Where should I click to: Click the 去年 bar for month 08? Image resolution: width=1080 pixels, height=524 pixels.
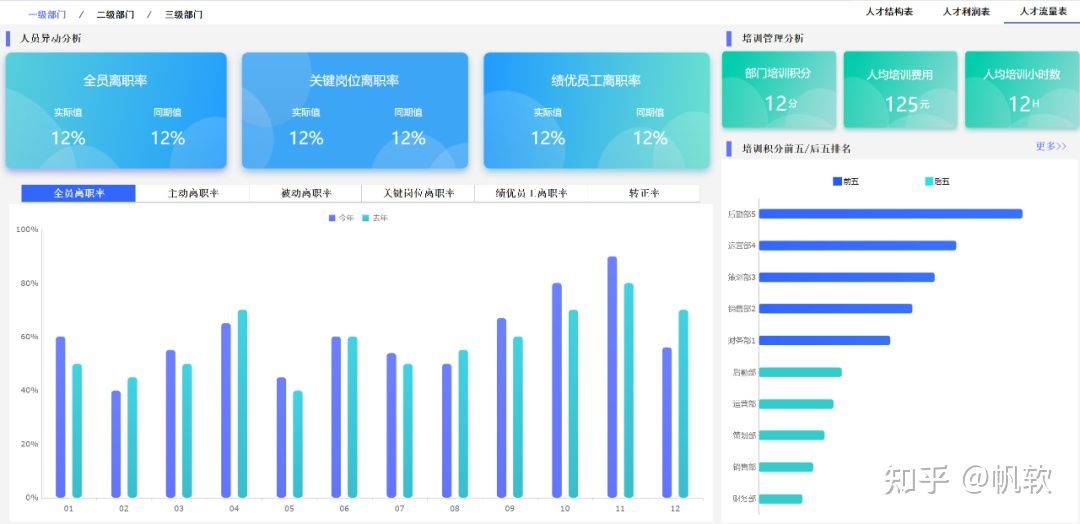(x=463, y=424)
